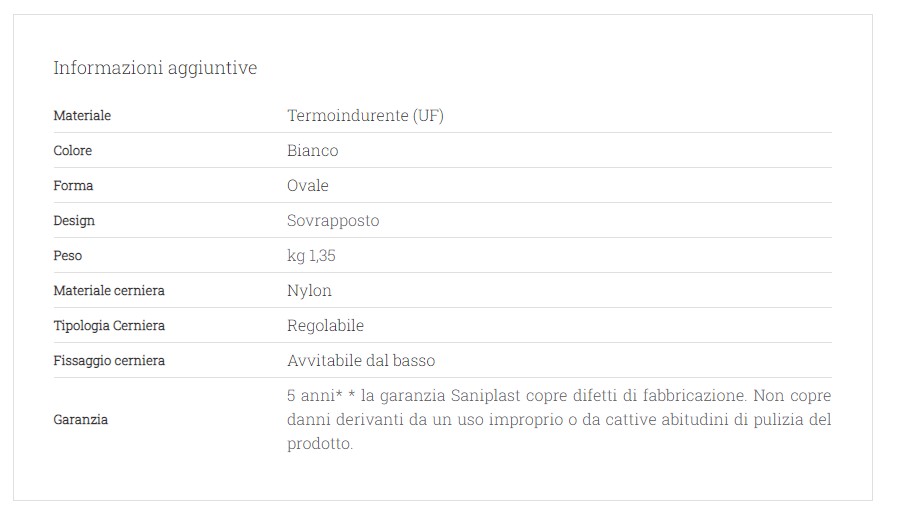This screenshot has height=515, width=897.
Task: Click the Sovrapposto value
Action: tap(333, 221)
